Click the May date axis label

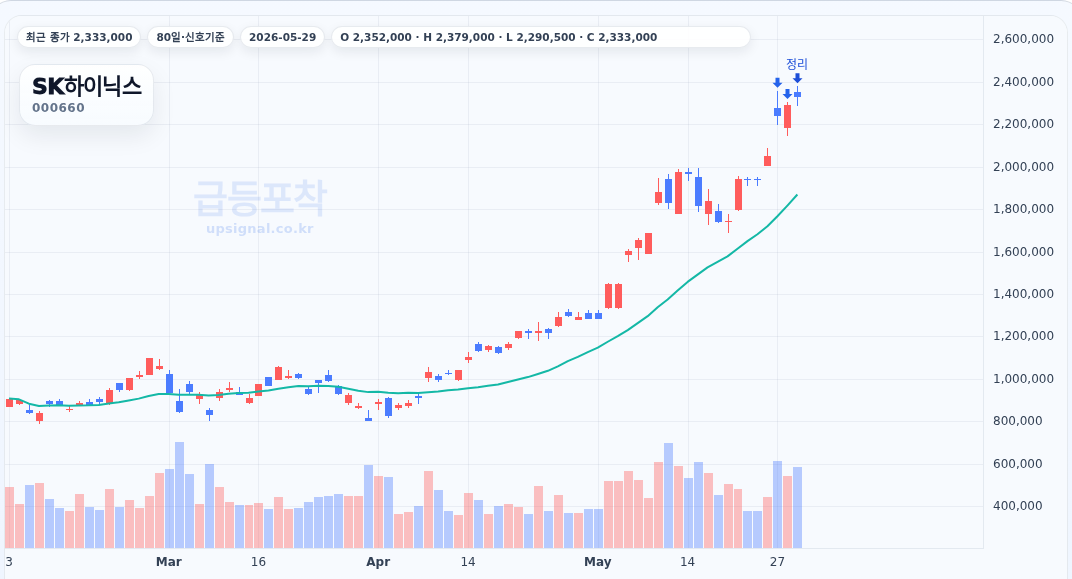point(598,562)
